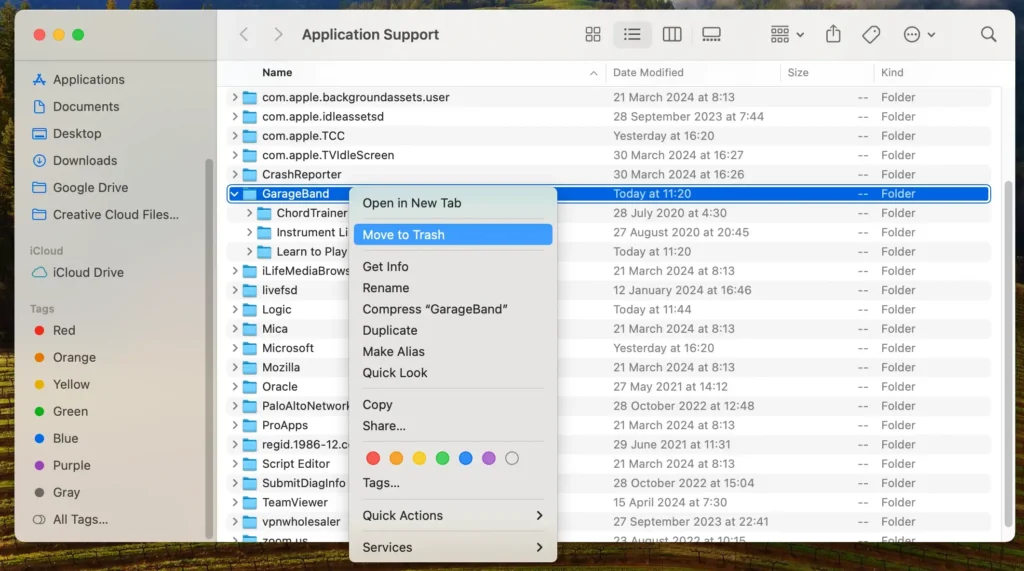1024x571 pixels.
Task: Apply red tag color in context menu
Action: [x=373, y=459]
